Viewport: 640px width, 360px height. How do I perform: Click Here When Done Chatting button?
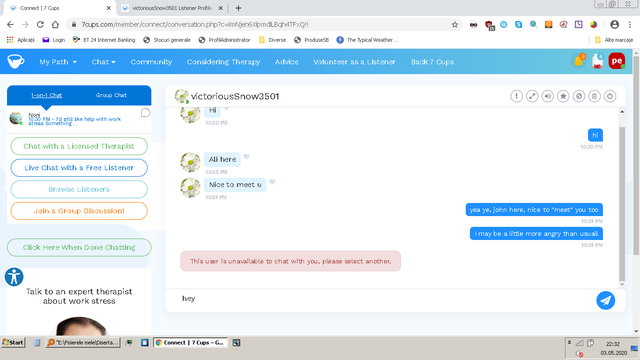(x=79, y=247)
